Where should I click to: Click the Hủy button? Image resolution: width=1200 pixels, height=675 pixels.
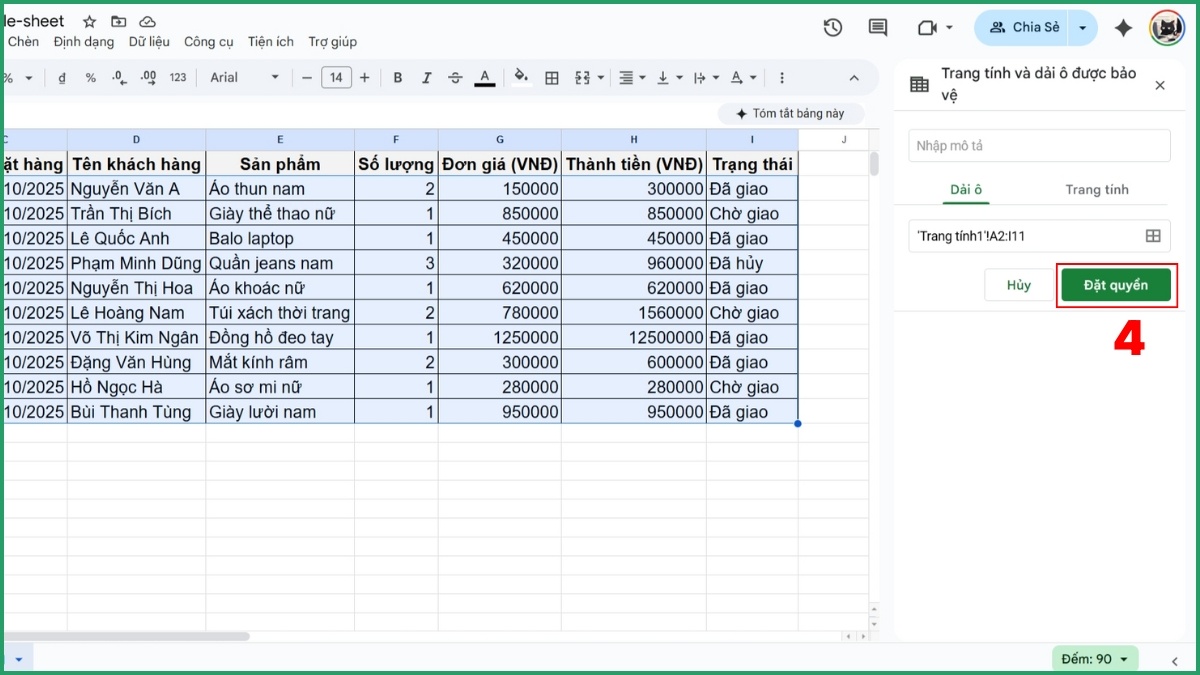tap(1018, 285)
